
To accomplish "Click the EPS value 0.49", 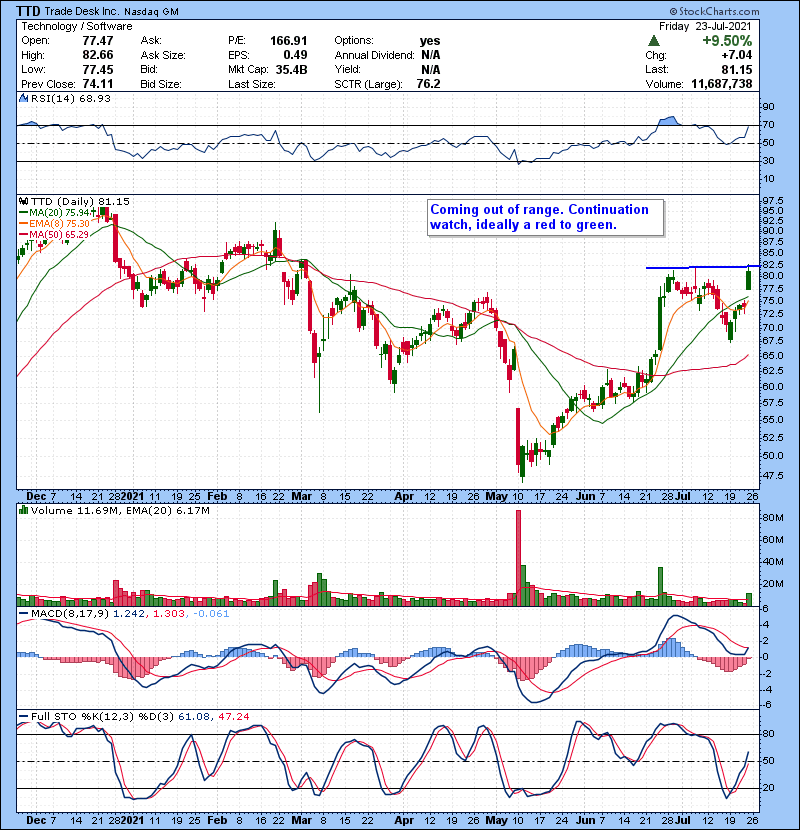I will (295, 55).
